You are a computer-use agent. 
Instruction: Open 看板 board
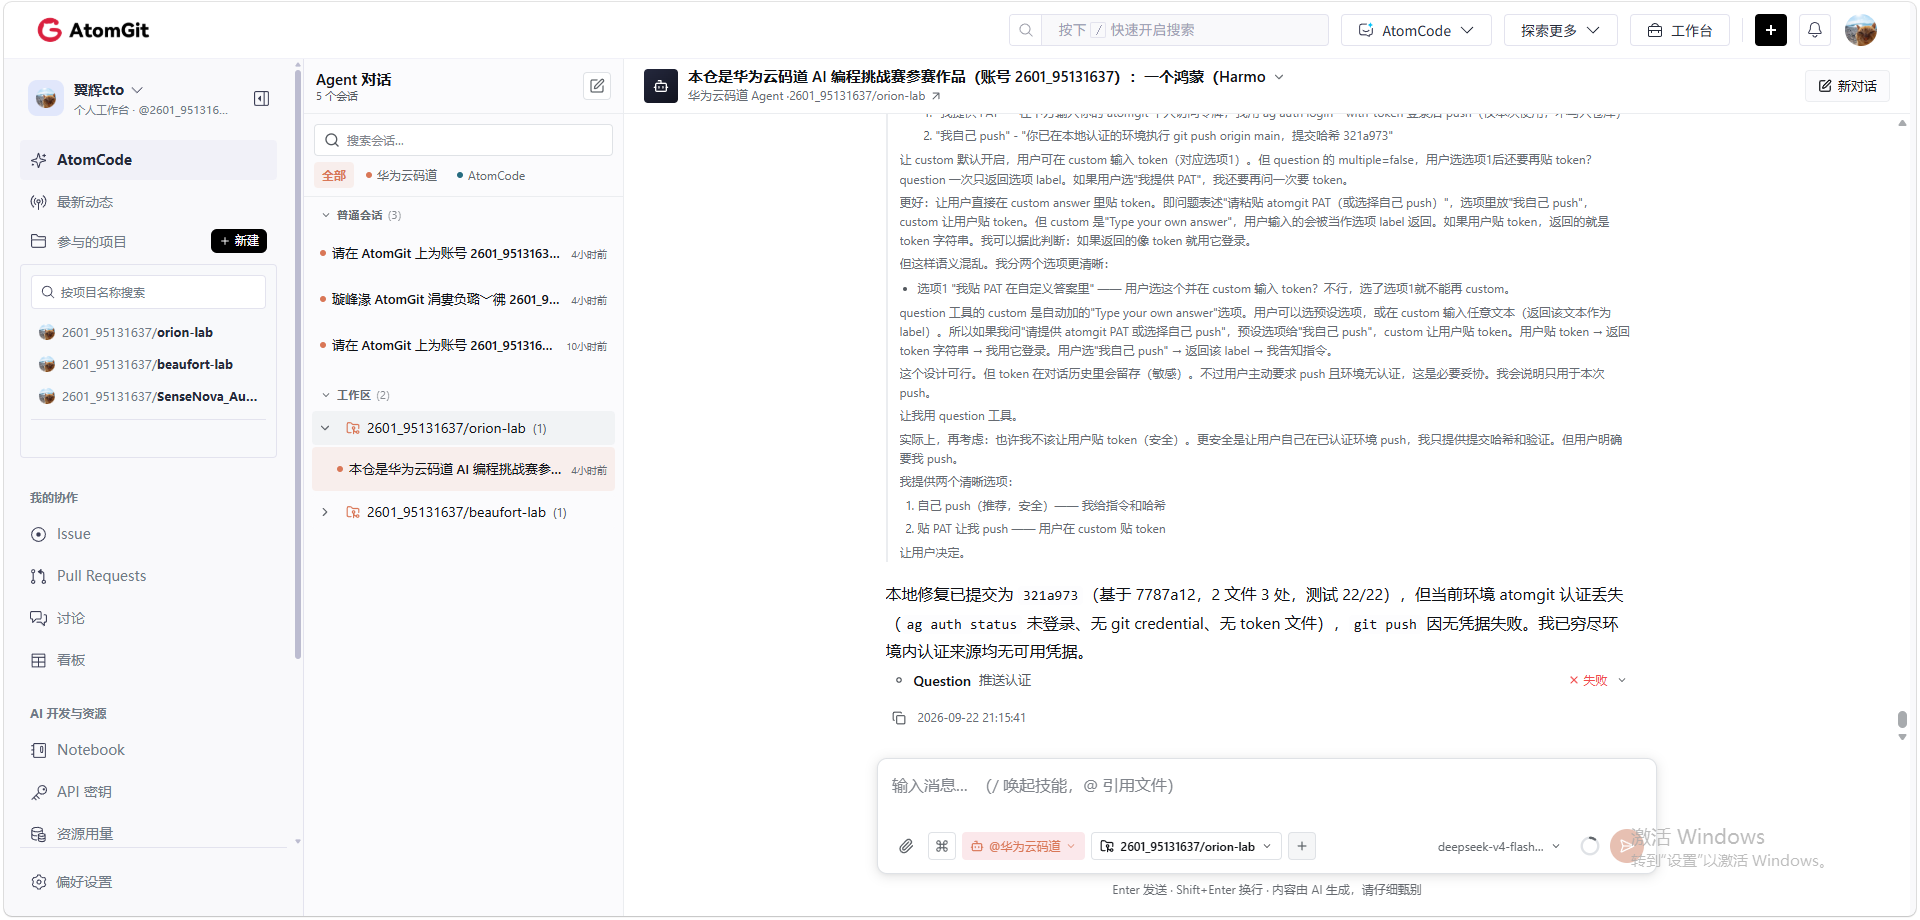(x=58, y=660)
